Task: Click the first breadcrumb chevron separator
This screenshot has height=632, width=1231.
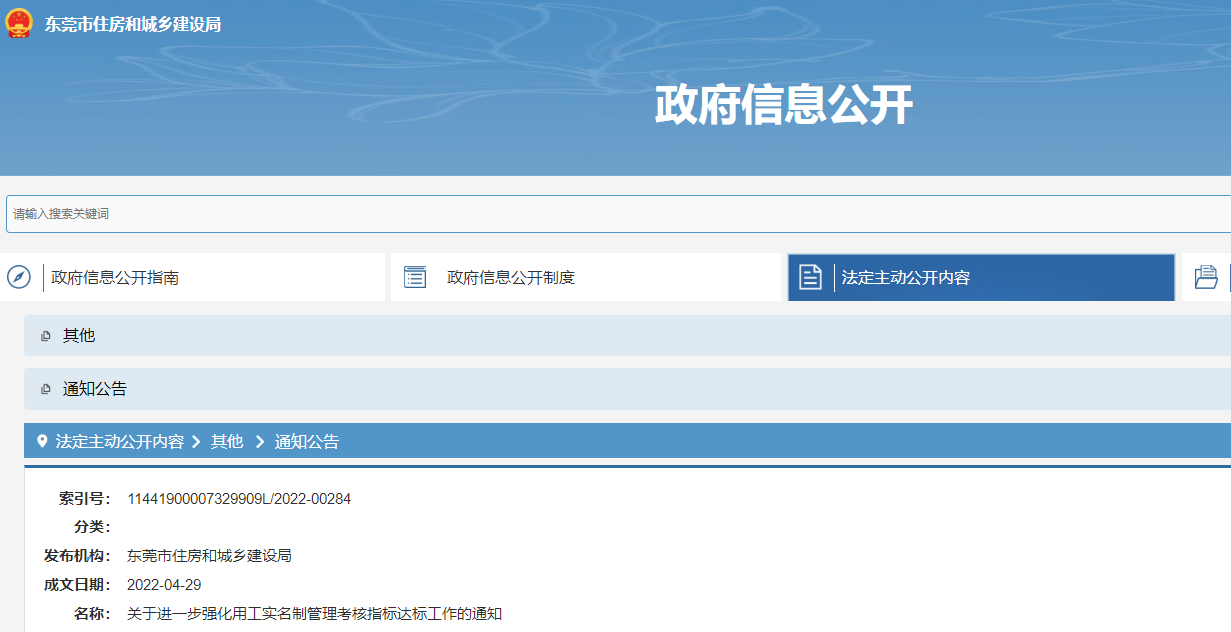Action: click(x=197, y=441)
